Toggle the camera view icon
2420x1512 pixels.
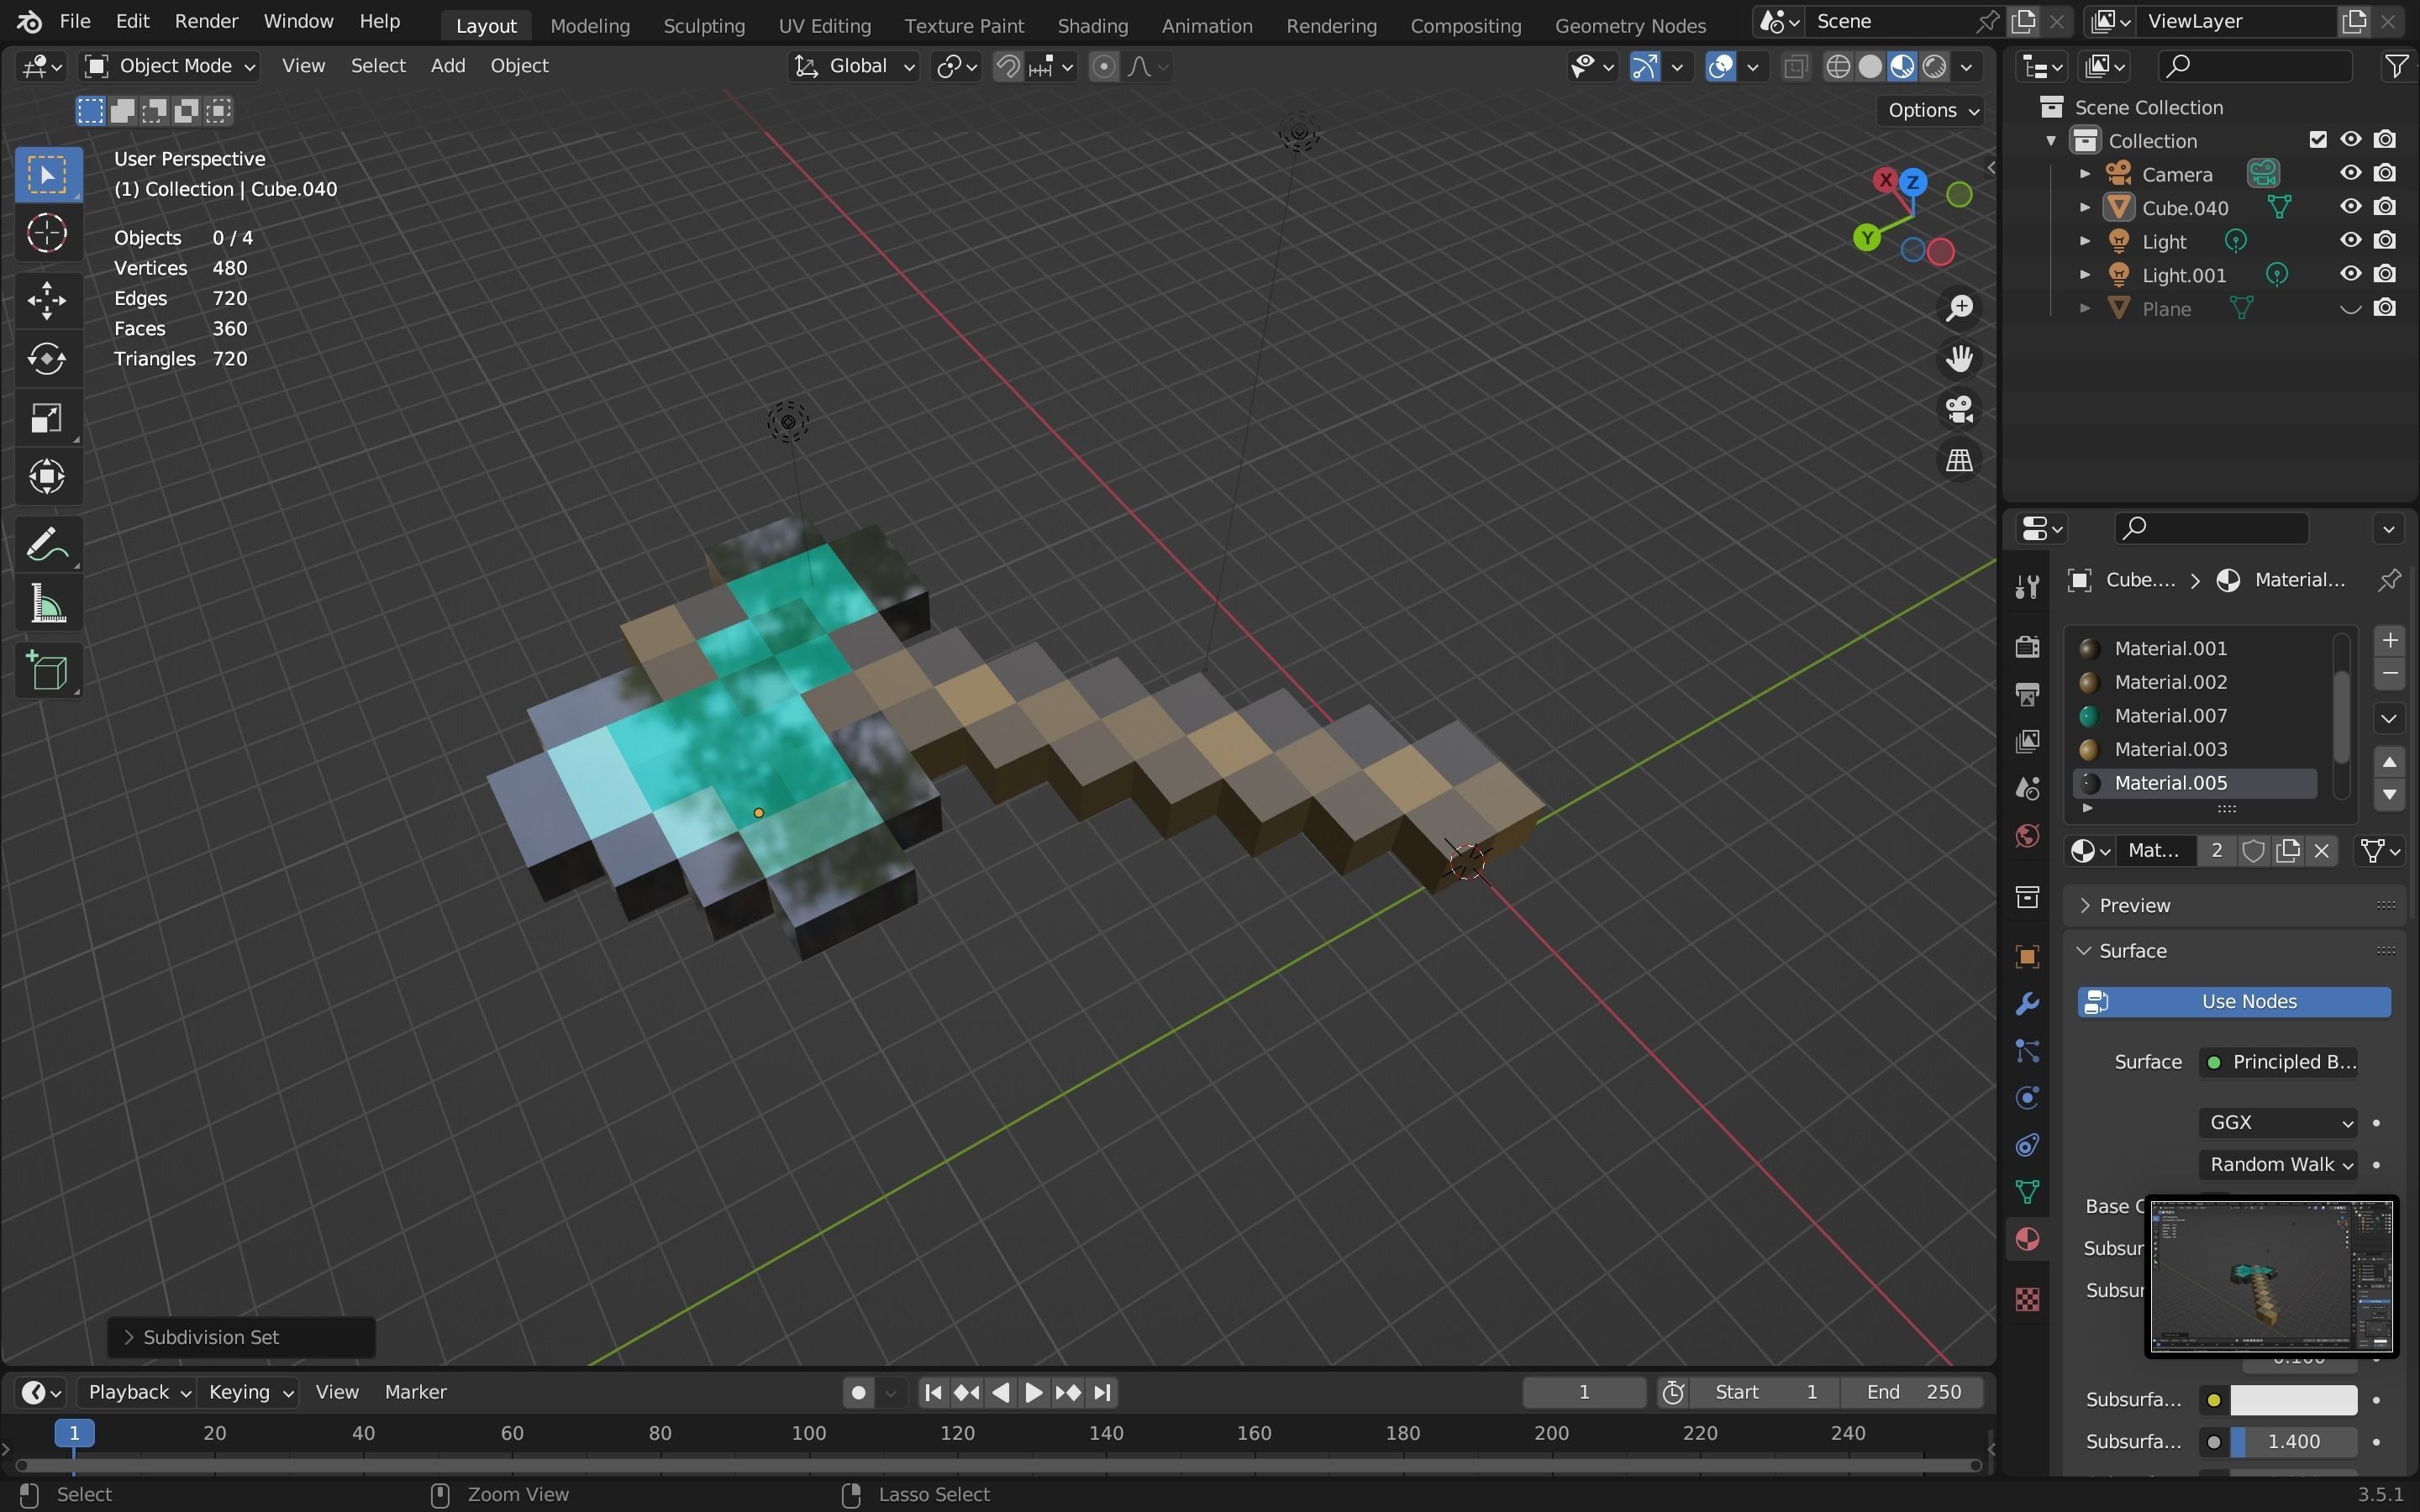tap(1958, 410)
